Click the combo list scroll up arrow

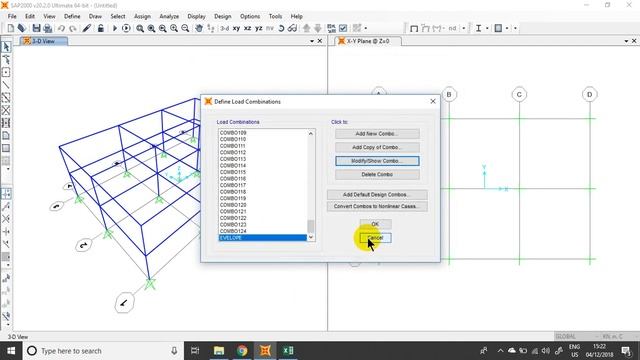(x=311, y=133)
